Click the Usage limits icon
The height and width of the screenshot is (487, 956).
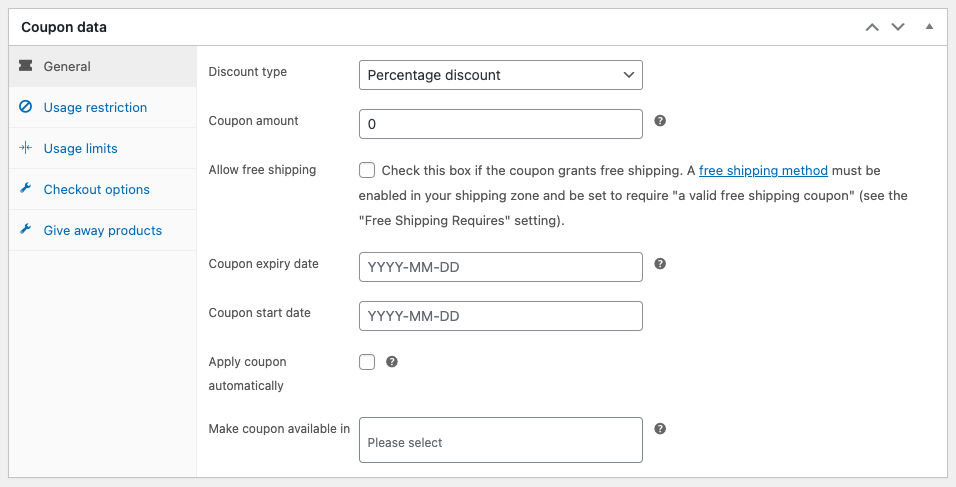pyautogui.click(x=26, y=148)
